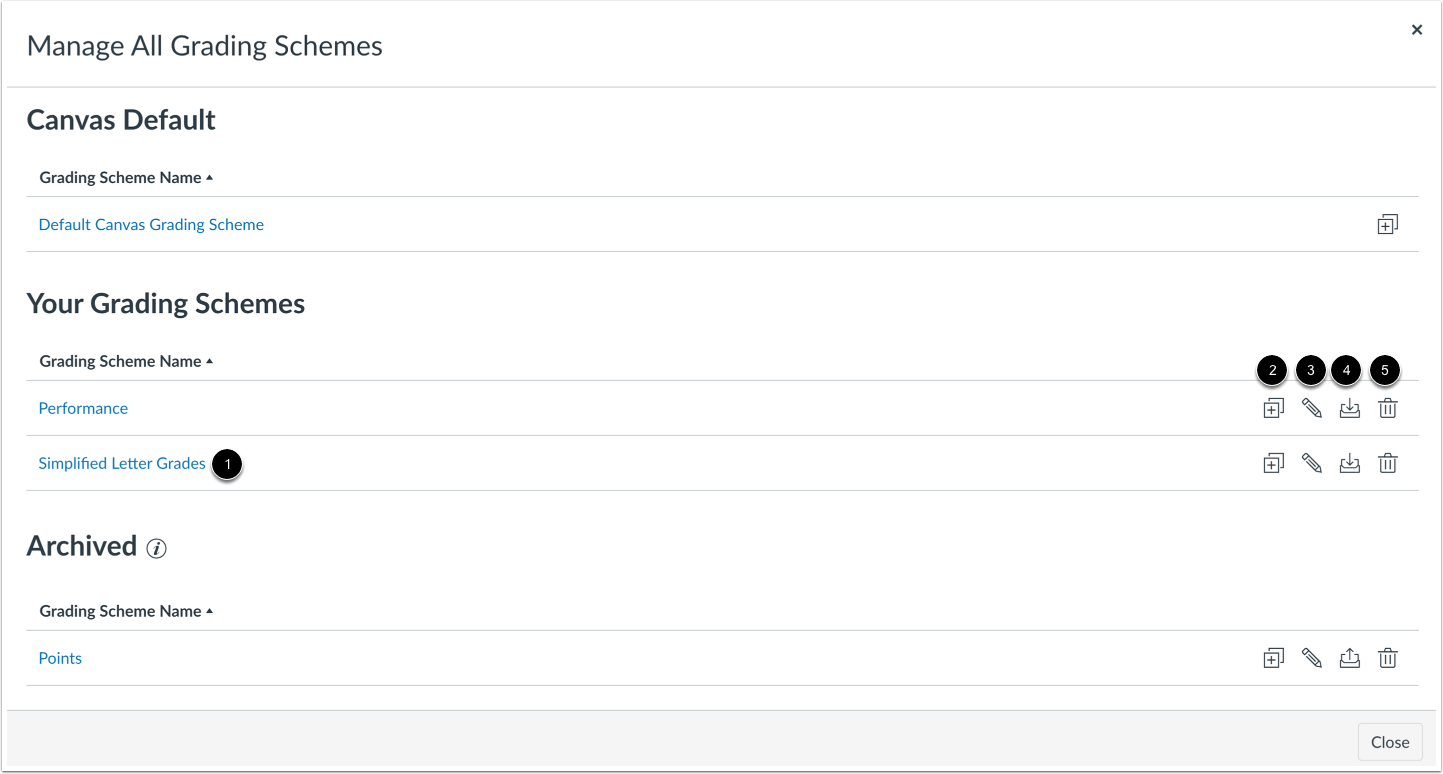The height and width of the screenshot is (774, 1443).
Task: Duplicate the archived Points scheme
Action: 1273,658
